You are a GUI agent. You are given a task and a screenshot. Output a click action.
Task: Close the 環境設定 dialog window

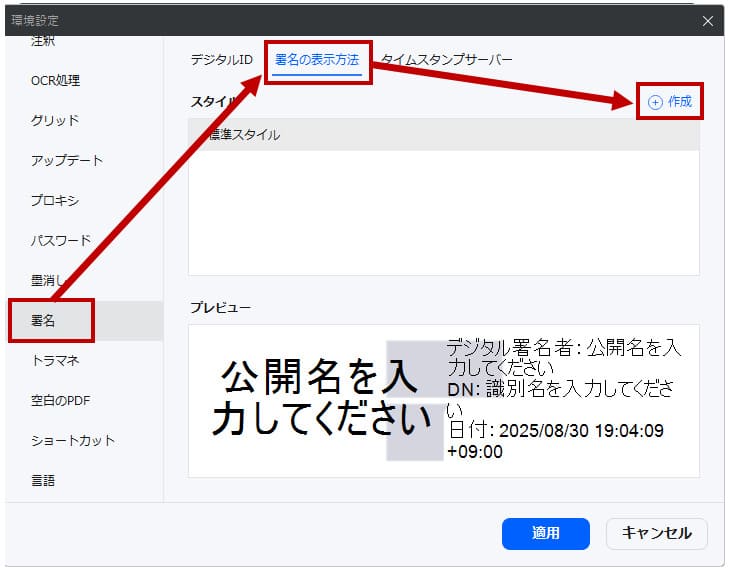(x=707, y=20)
